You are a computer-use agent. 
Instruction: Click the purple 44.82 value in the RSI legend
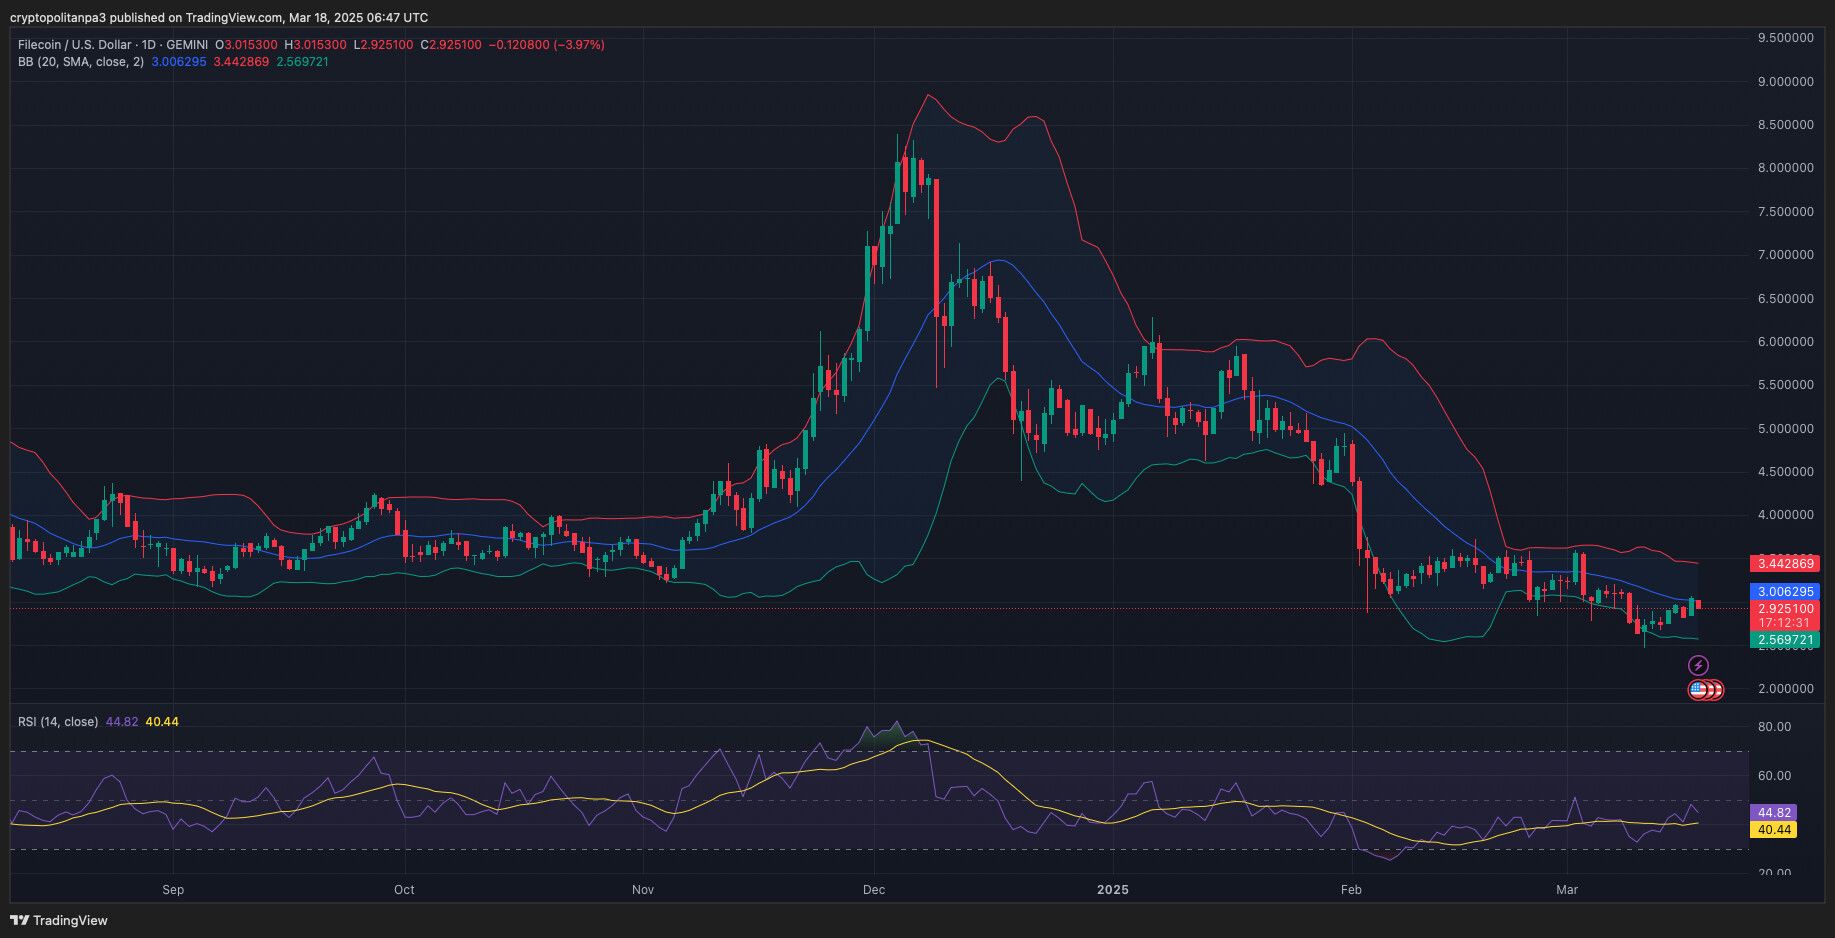tap(122, 722)
